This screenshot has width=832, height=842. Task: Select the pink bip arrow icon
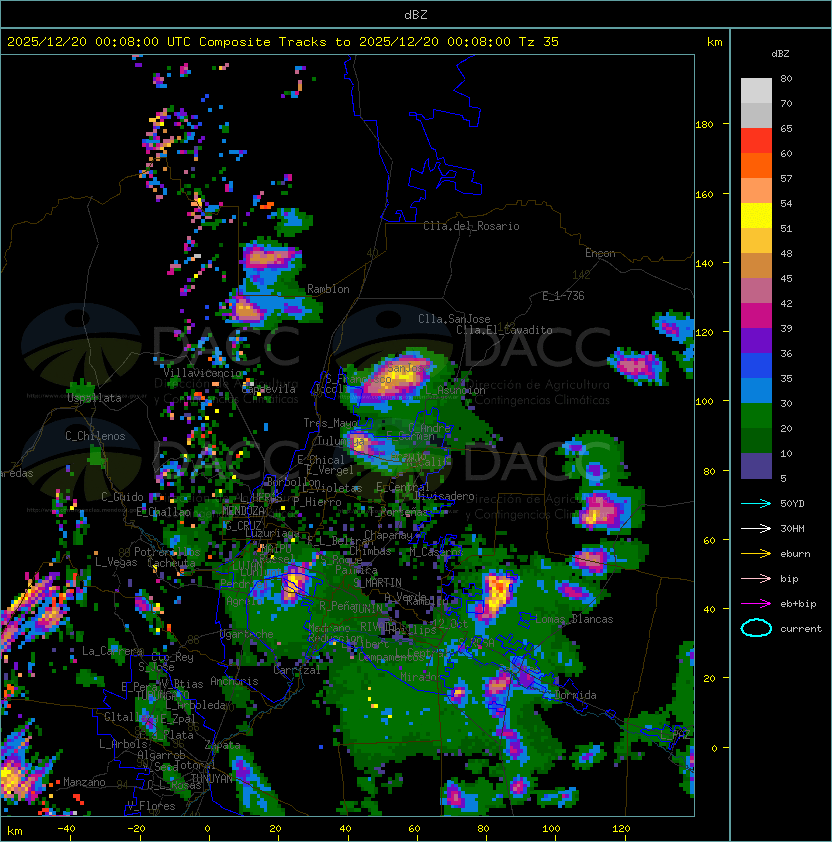click(x=756, y=578)
